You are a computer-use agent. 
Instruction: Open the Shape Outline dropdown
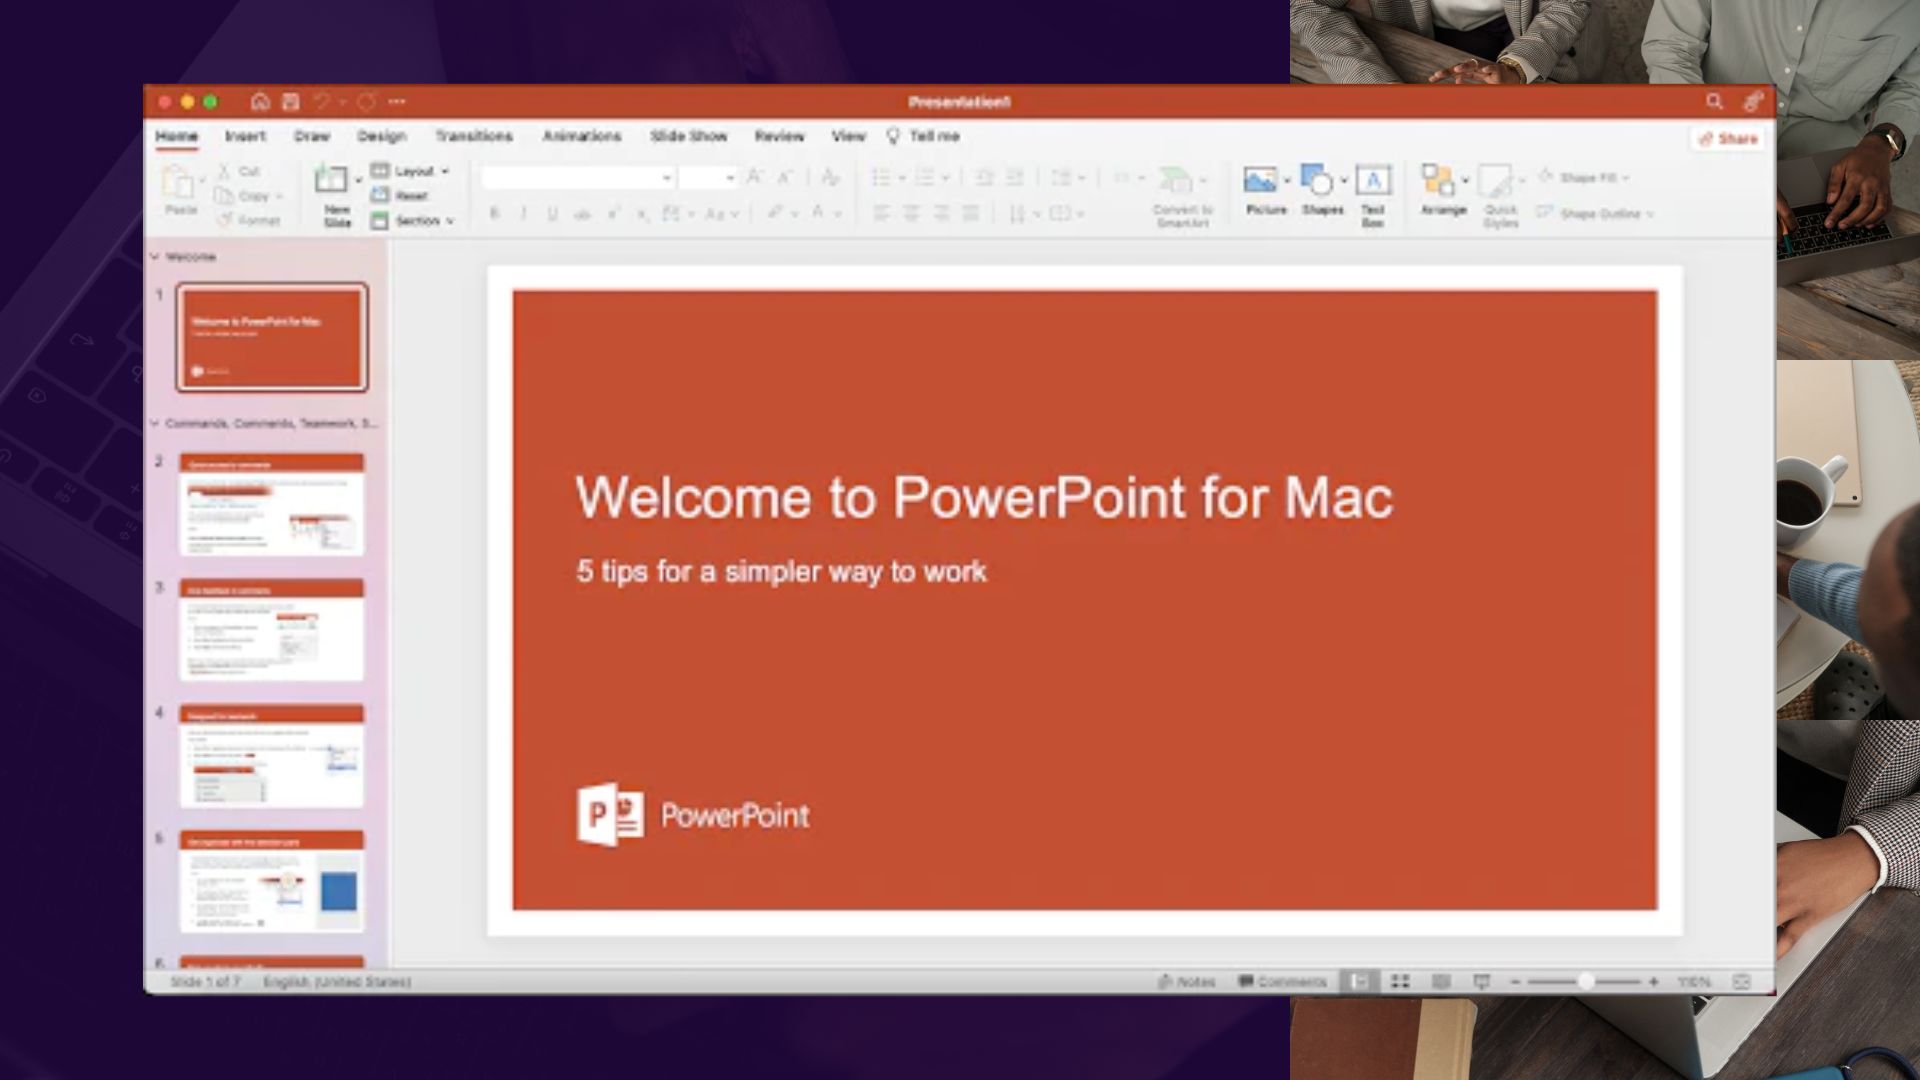click(x=1595, y=213)
